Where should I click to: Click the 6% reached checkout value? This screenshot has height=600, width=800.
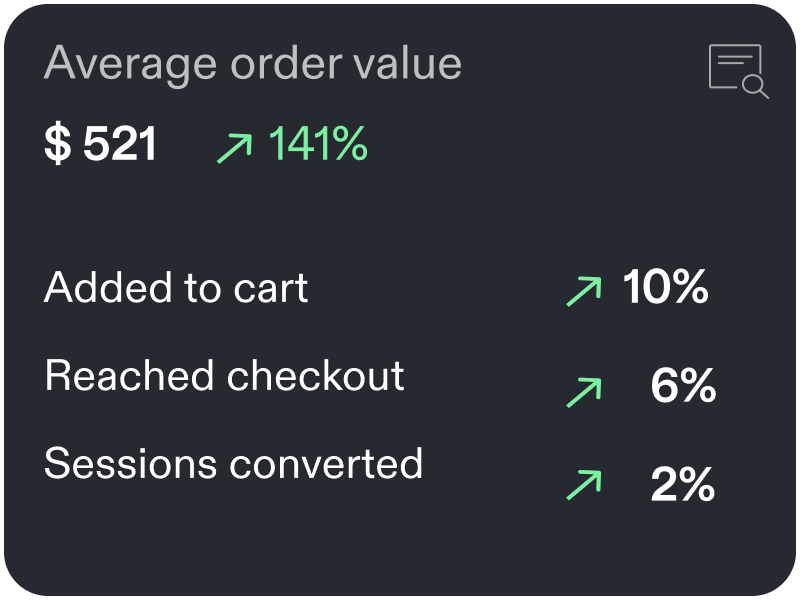pyautogui.click(x=683, y=385)
